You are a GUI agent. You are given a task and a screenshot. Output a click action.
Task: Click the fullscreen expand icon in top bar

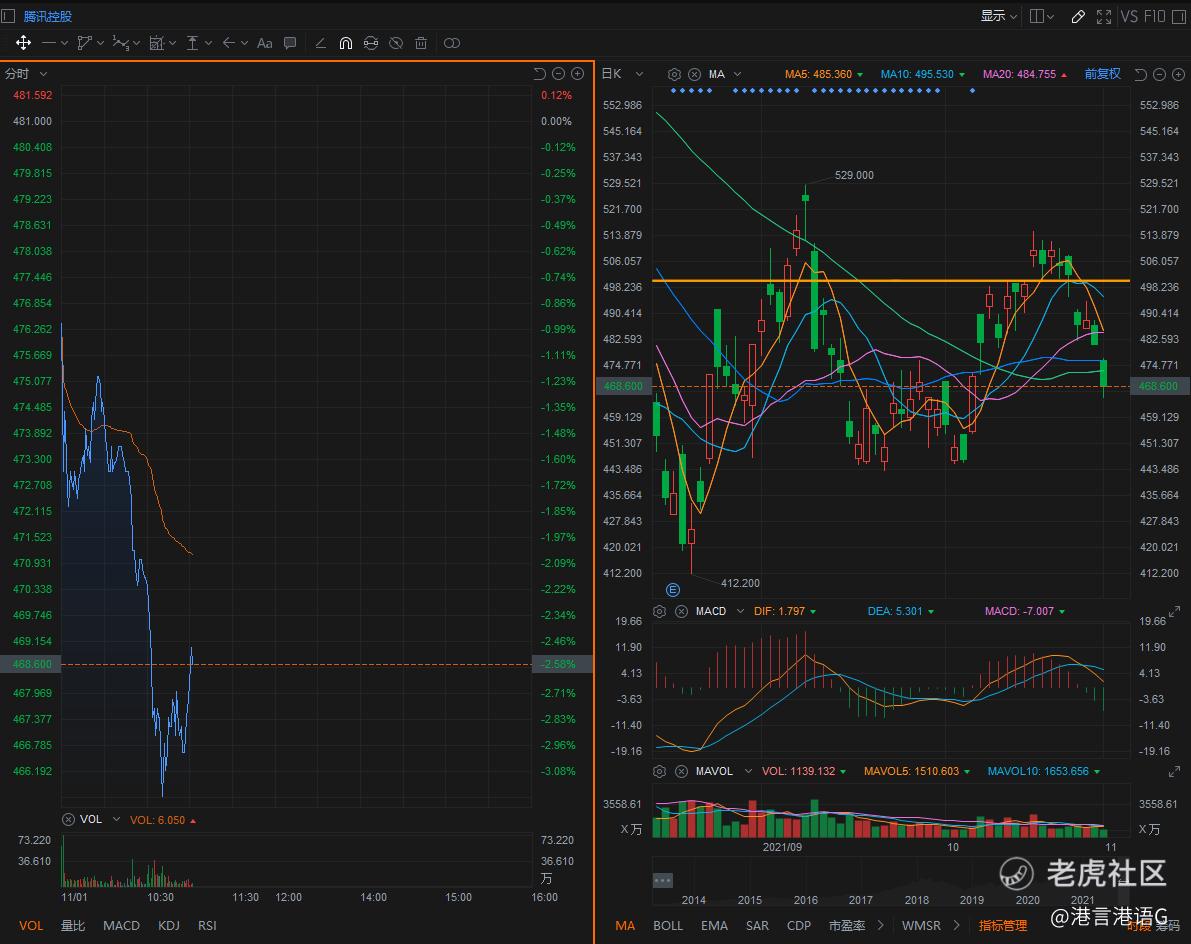point(1104,16)
